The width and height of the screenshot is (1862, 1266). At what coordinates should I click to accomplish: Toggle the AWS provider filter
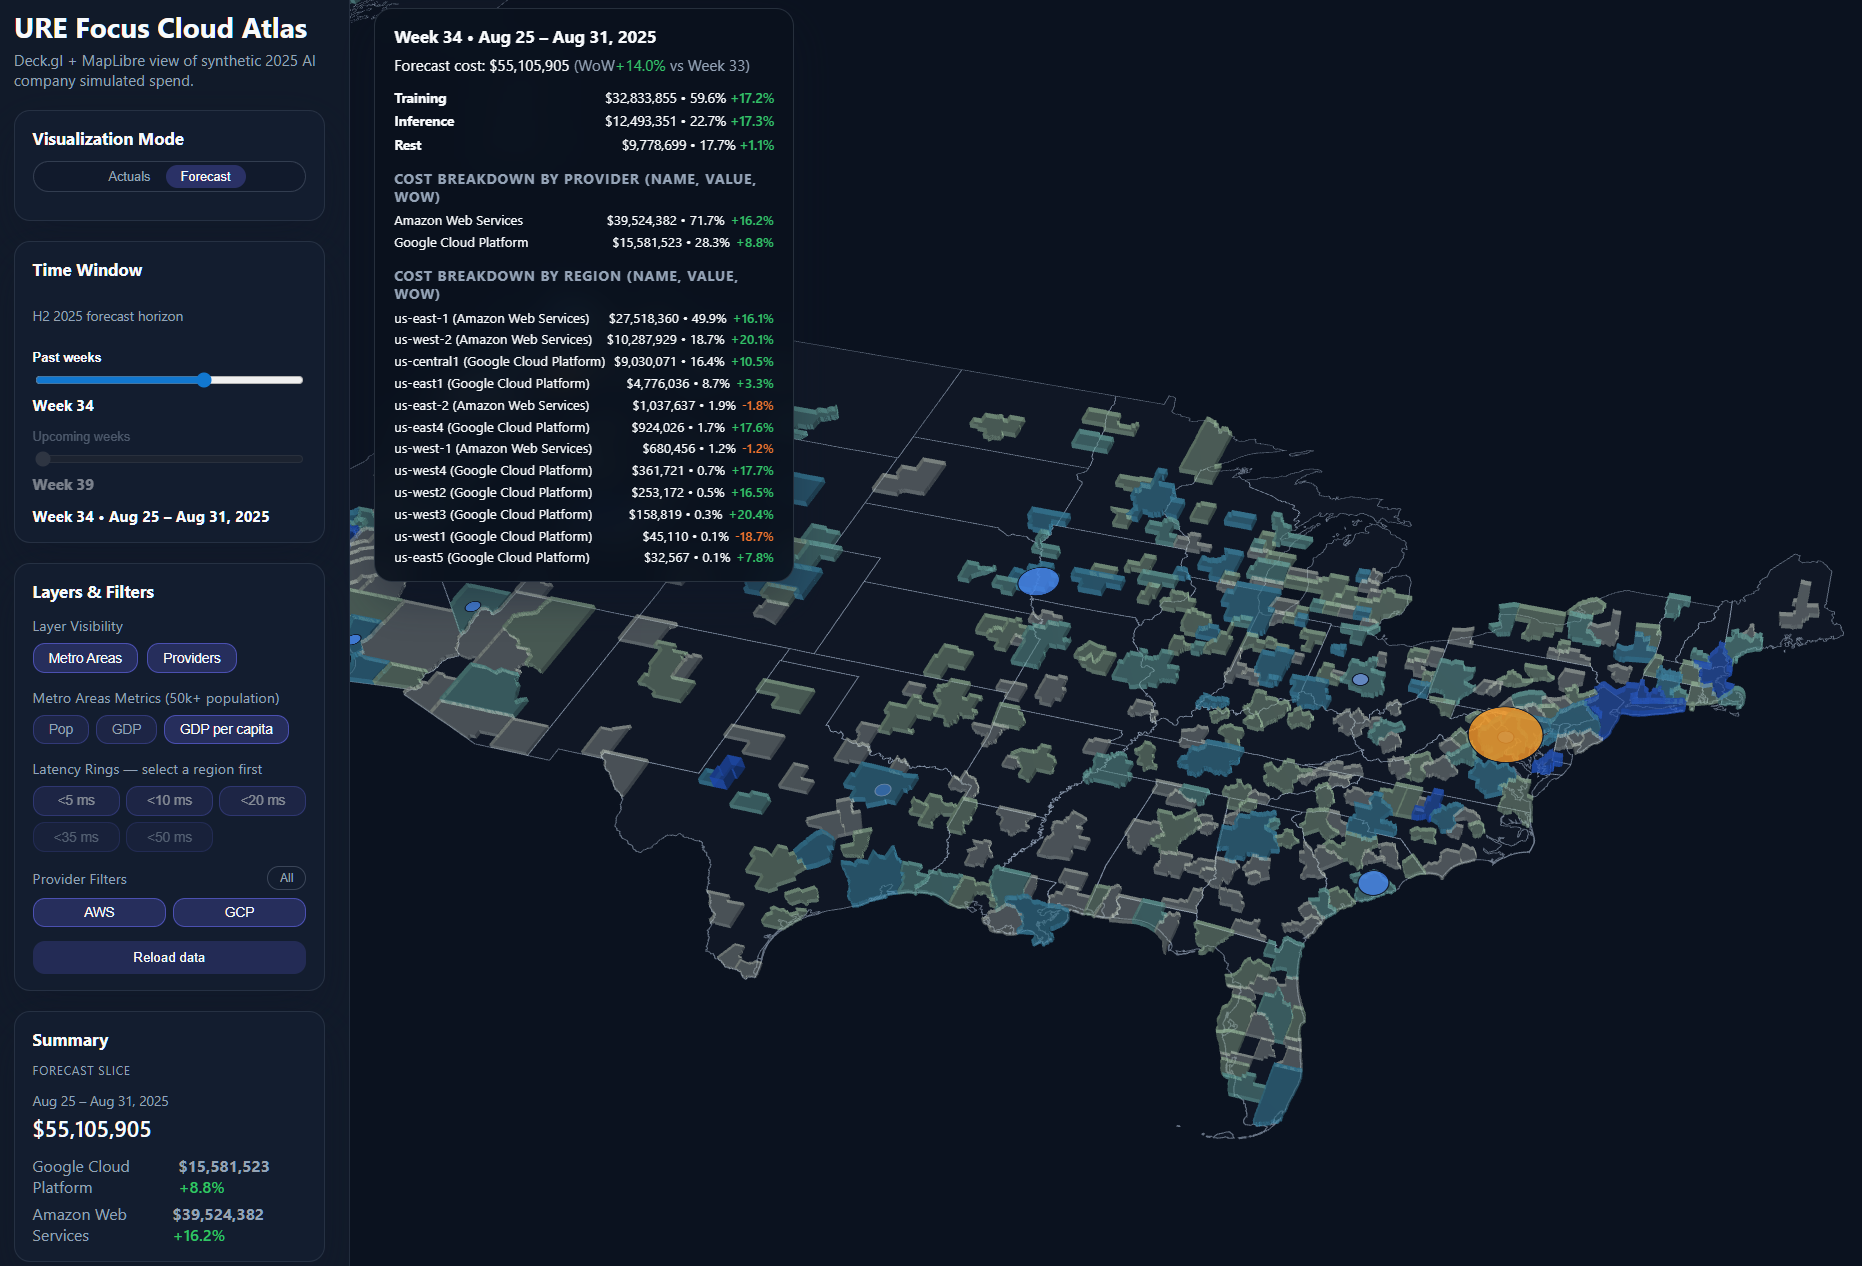coord(99,912)
